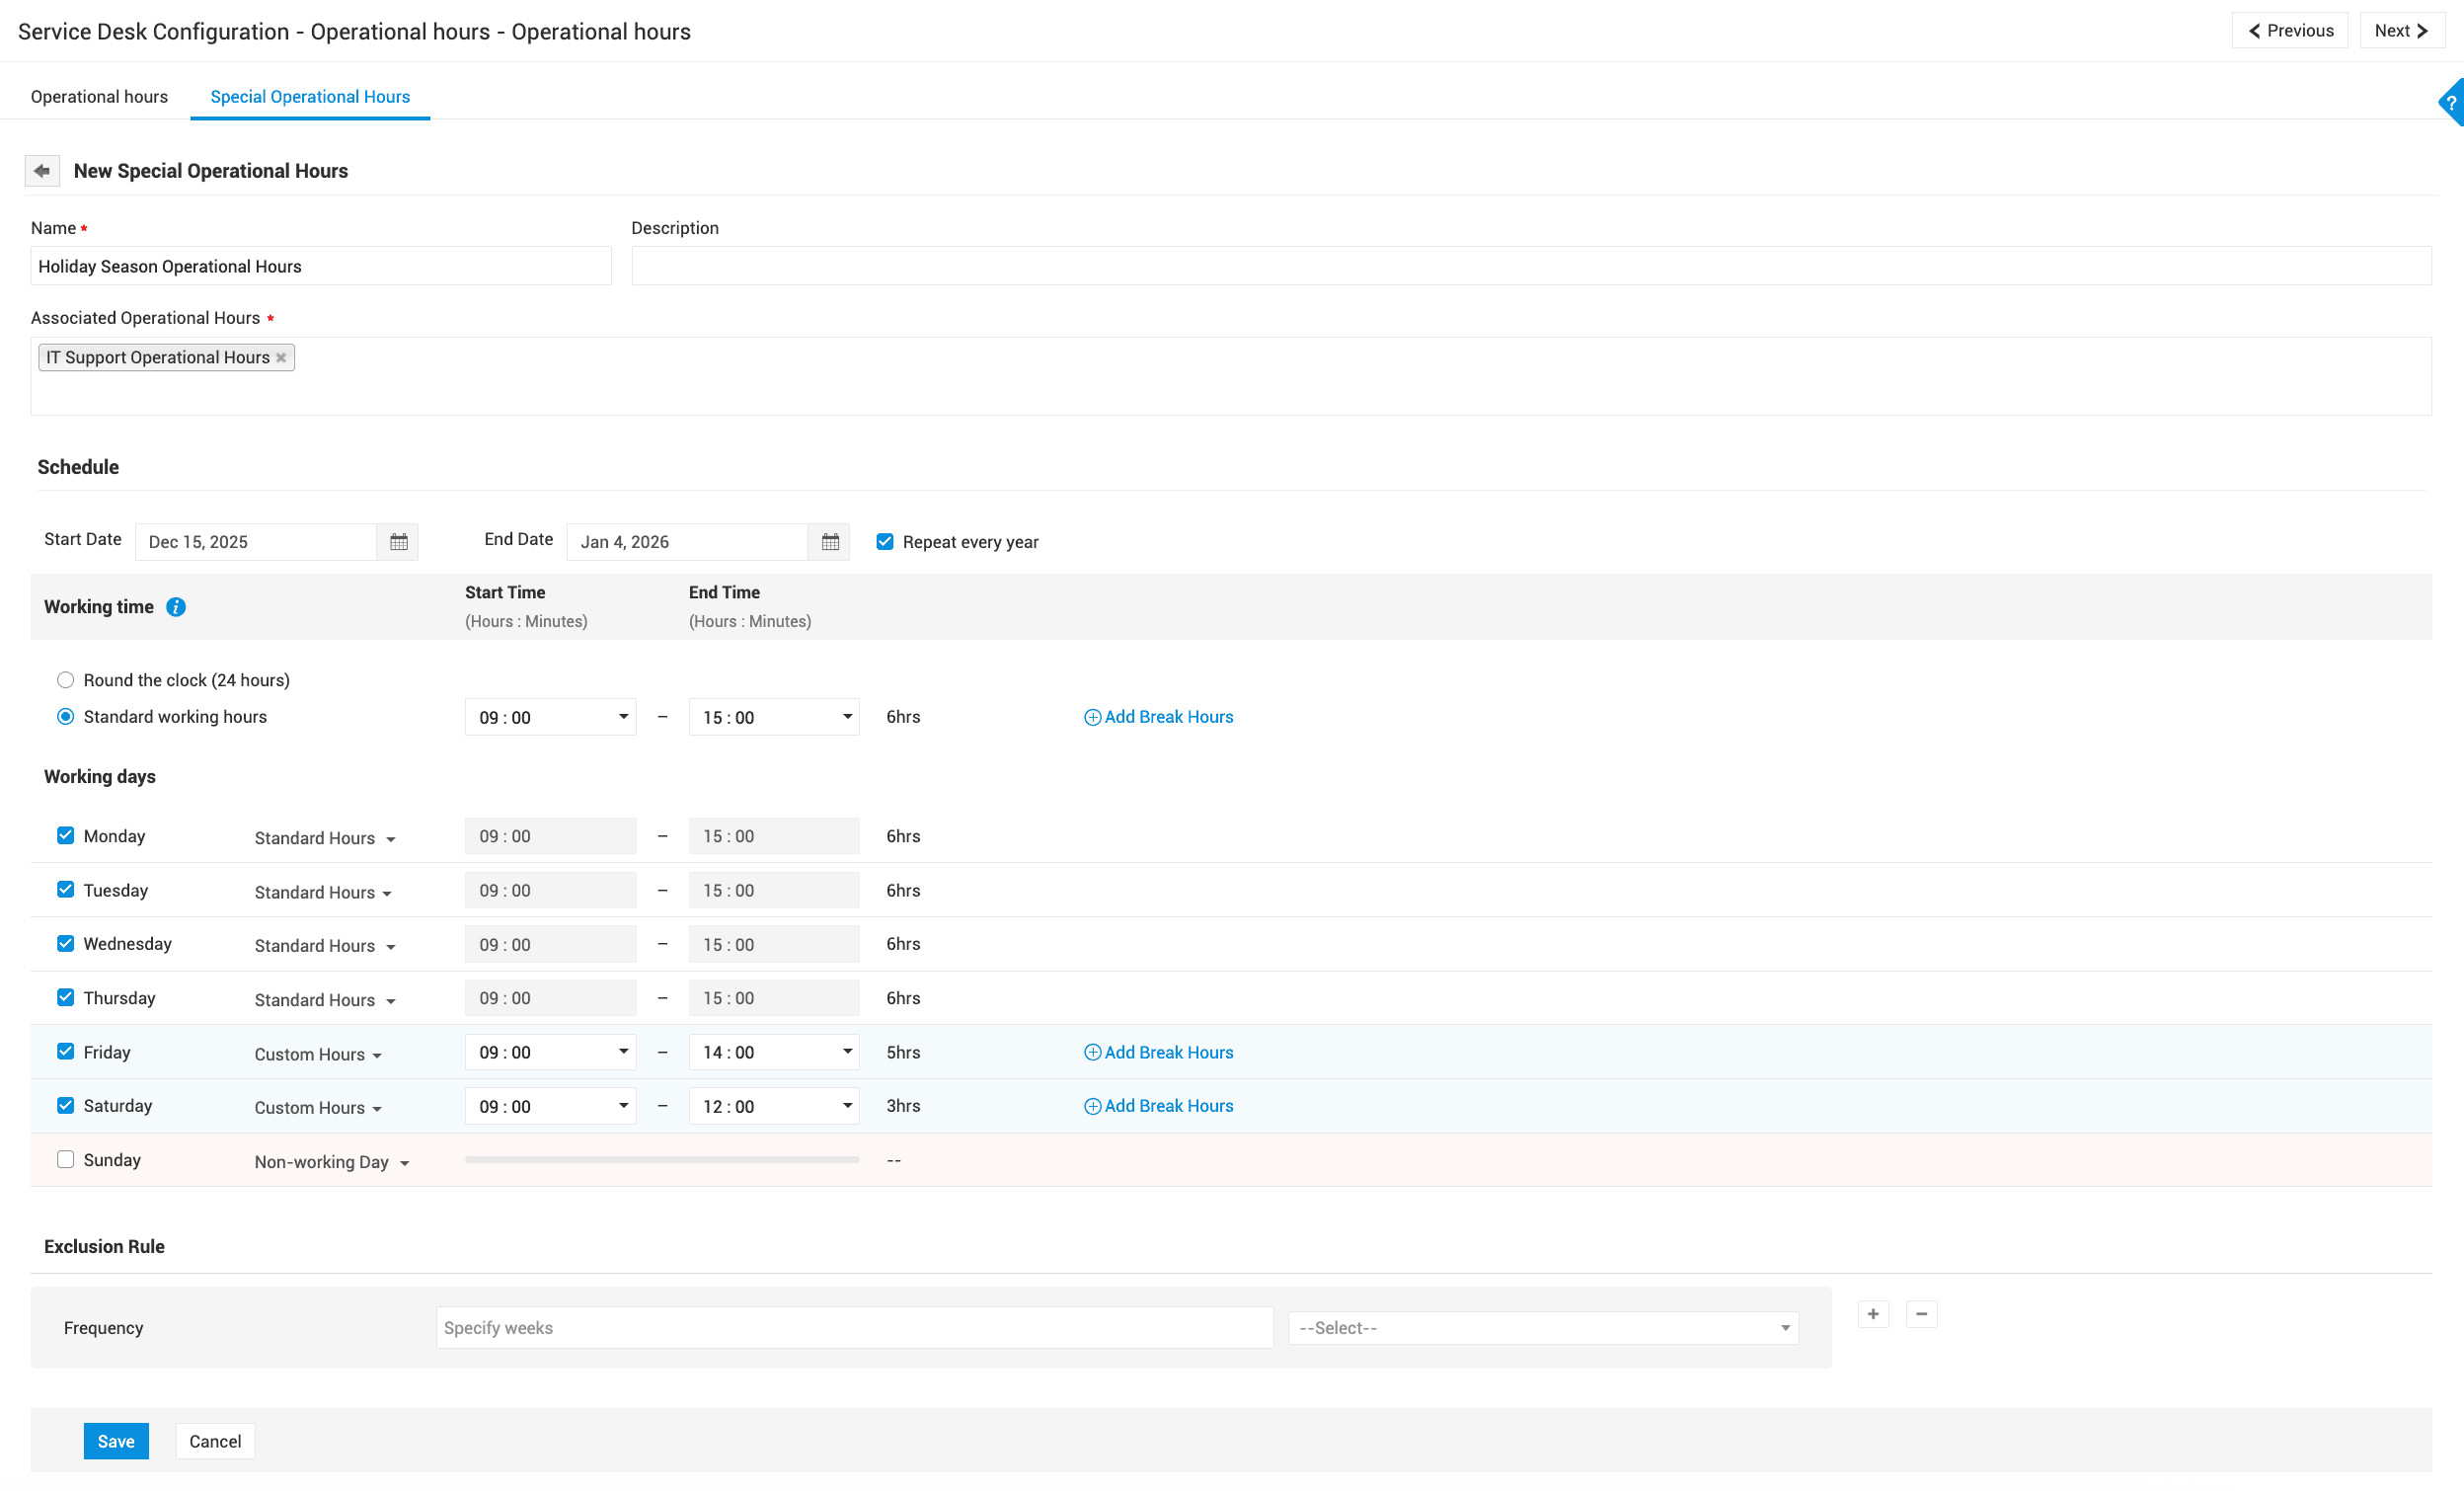Click Add Break Hours for Saturday
This screenshot has width=2464, height=1491.
pyautogui.click(x=1159, y=1106)
